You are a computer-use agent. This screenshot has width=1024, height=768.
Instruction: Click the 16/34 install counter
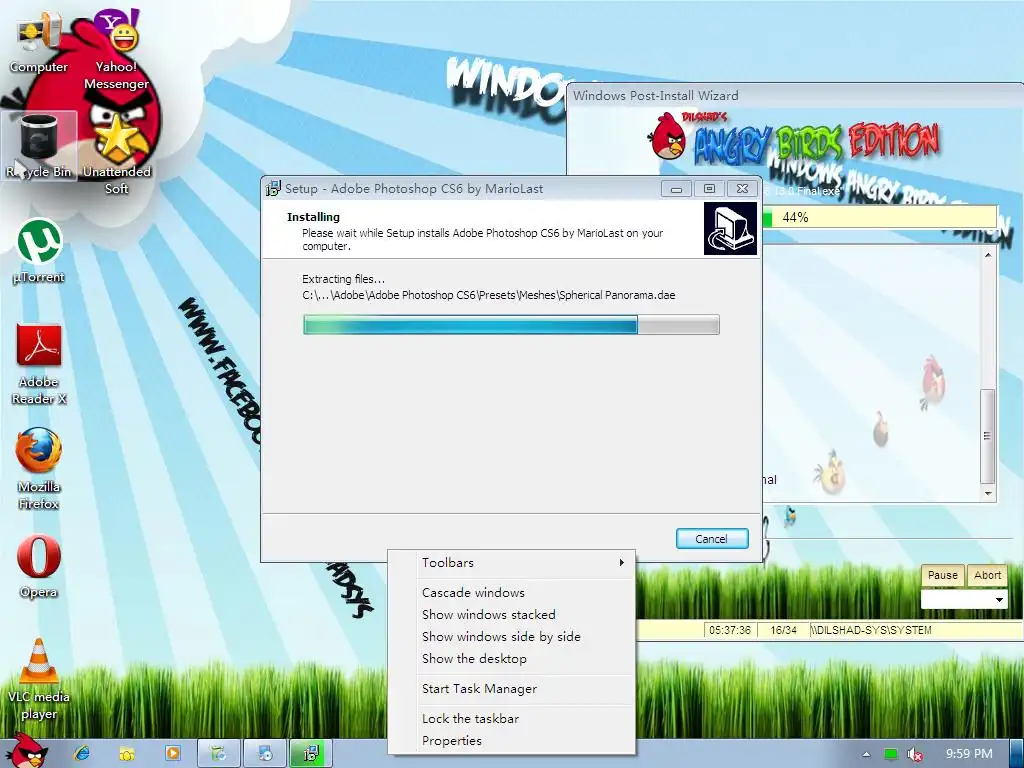point(784,630)
